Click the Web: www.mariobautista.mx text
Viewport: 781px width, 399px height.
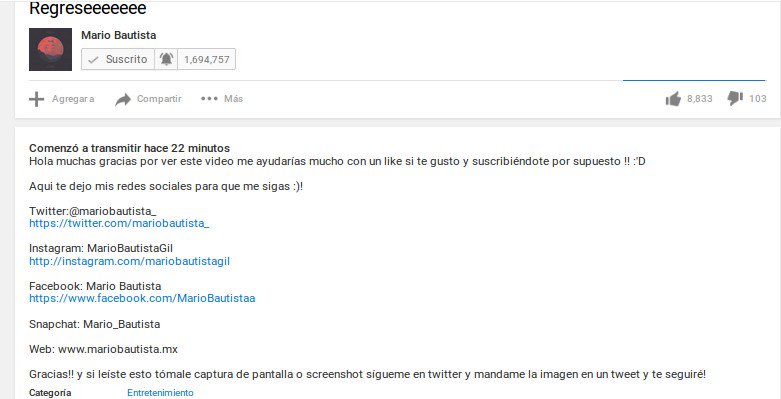pos(103,349)
